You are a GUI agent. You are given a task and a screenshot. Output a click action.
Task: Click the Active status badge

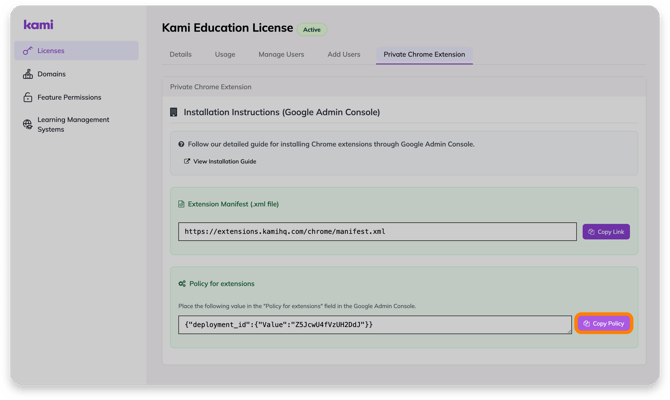312,29
